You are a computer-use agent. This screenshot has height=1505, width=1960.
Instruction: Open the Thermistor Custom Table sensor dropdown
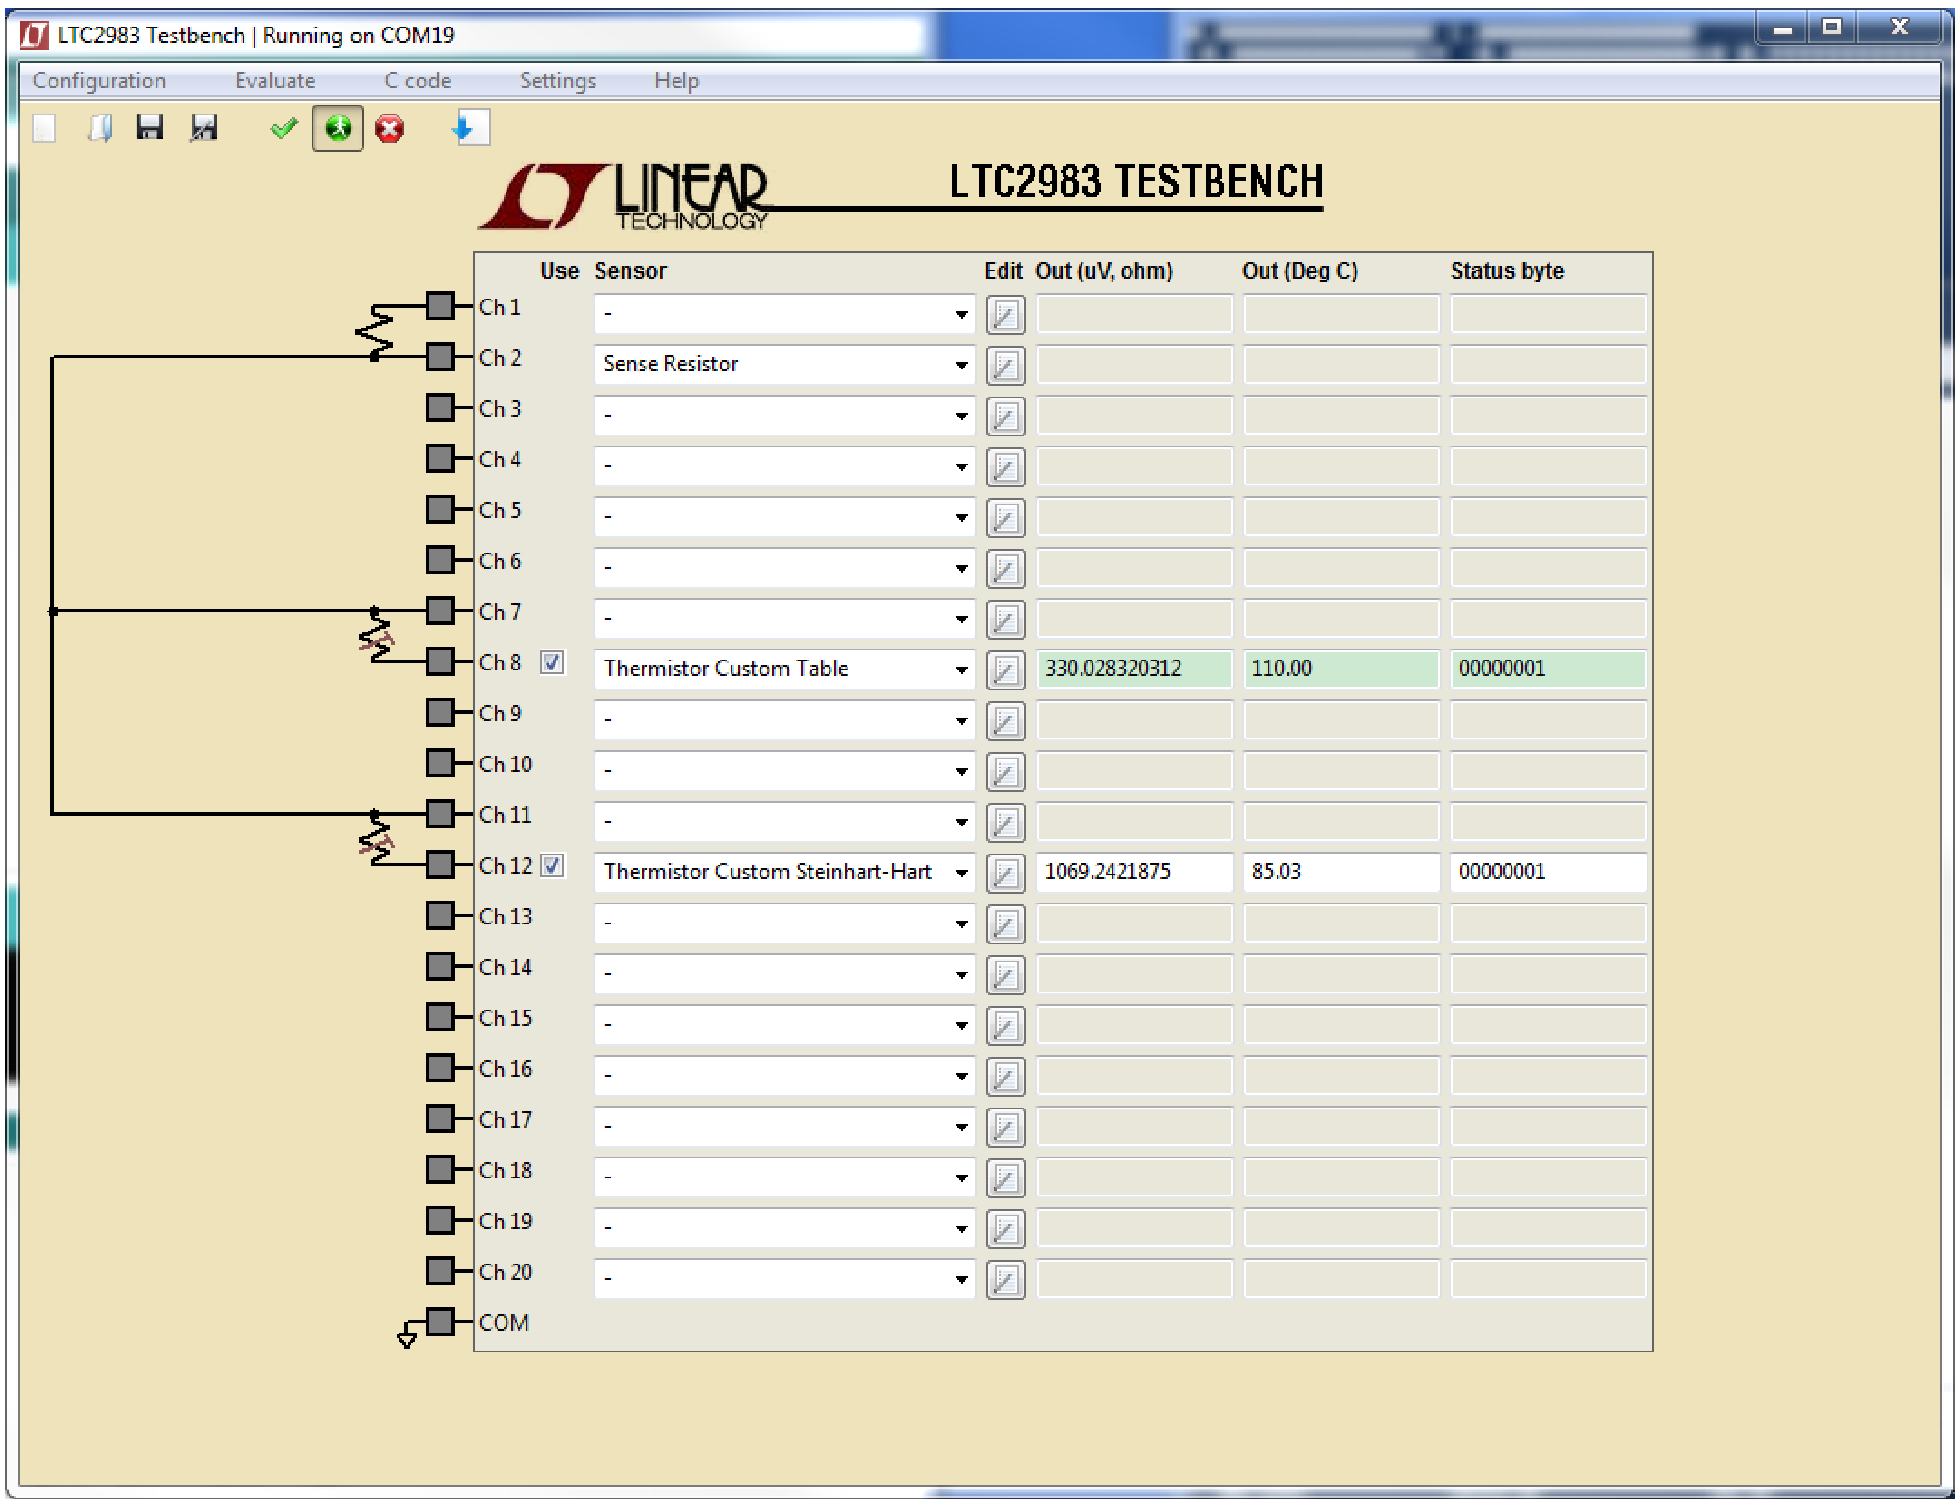tap(960, 670)
